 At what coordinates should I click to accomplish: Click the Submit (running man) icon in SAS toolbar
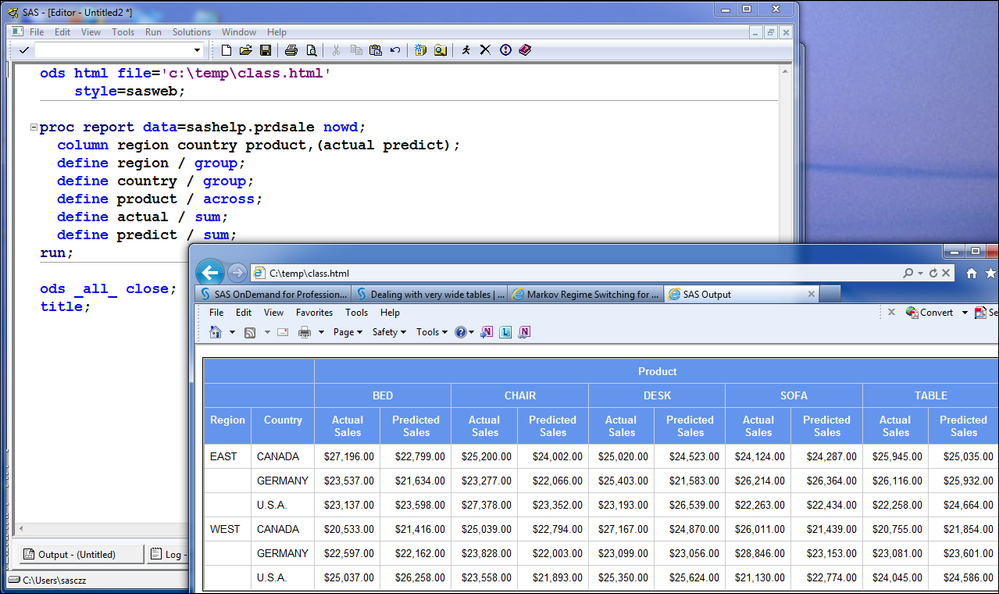465,50
